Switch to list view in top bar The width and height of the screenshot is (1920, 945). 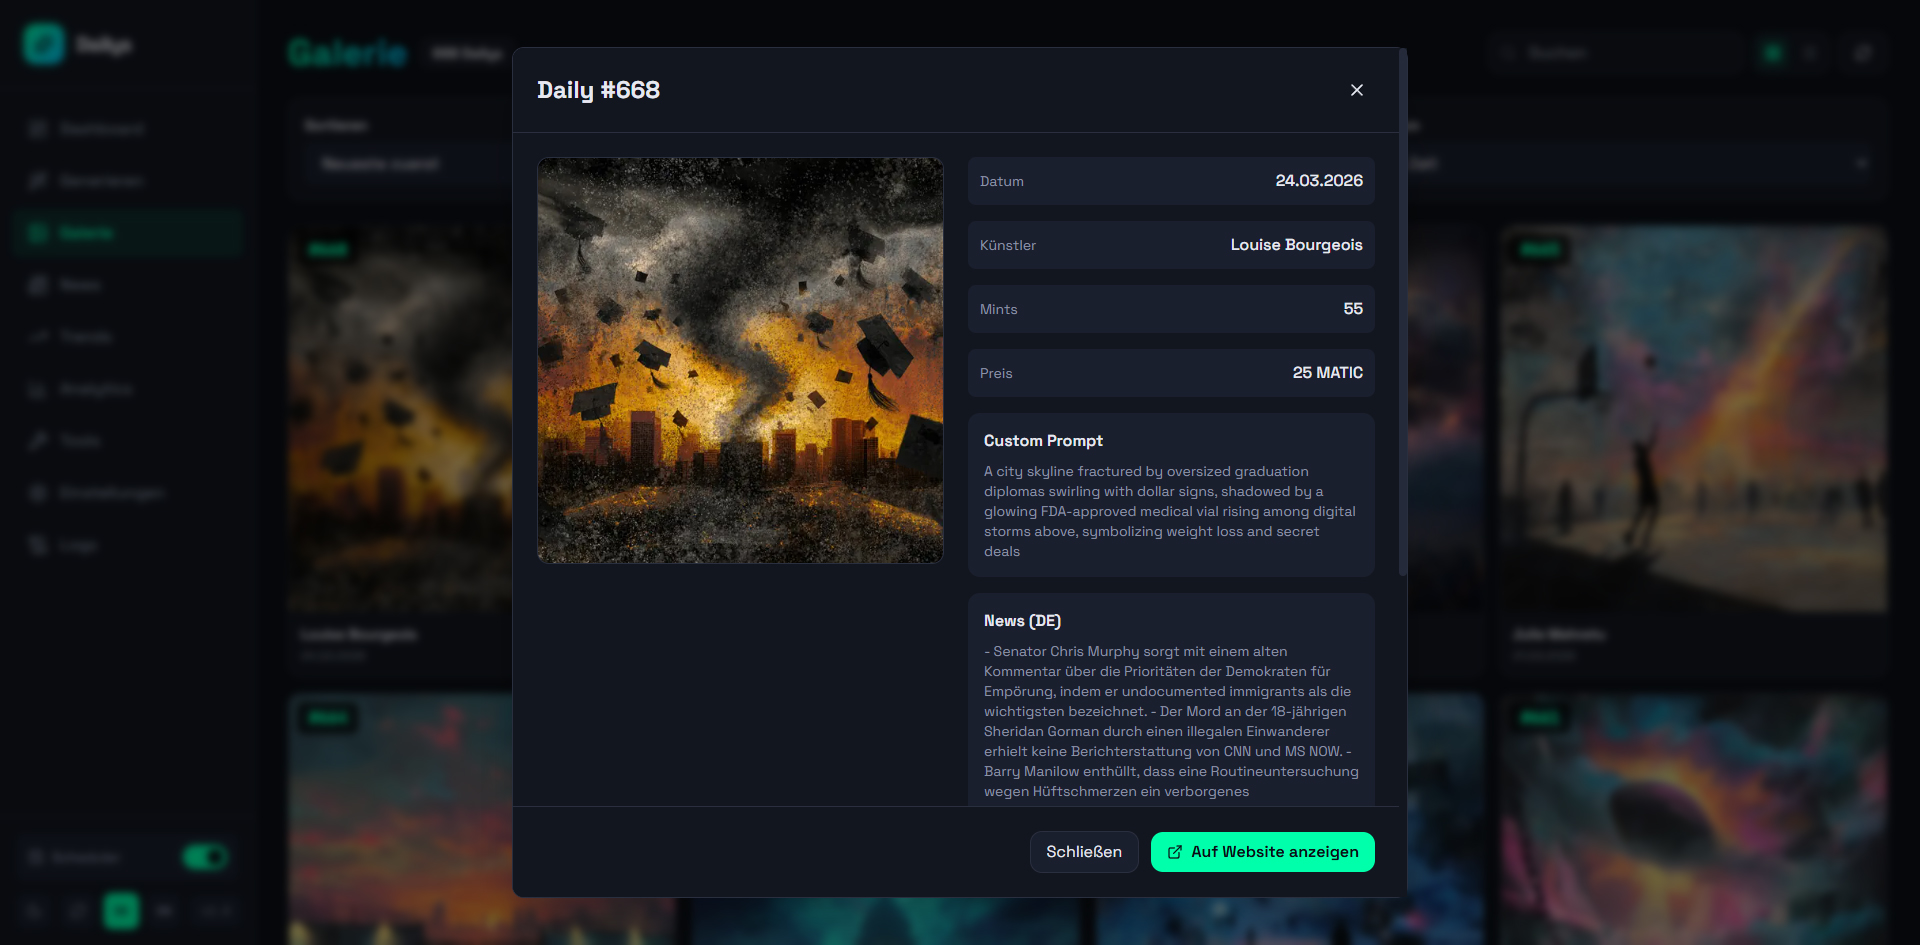pyautogui.click(x=1810, y=53)
